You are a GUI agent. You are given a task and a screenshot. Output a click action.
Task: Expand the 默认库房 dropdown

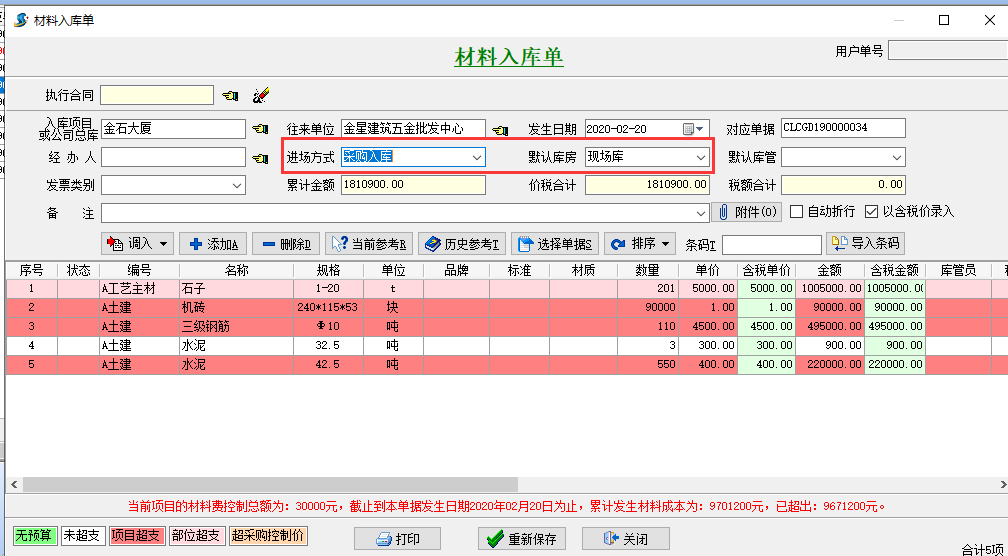[702, 157]
